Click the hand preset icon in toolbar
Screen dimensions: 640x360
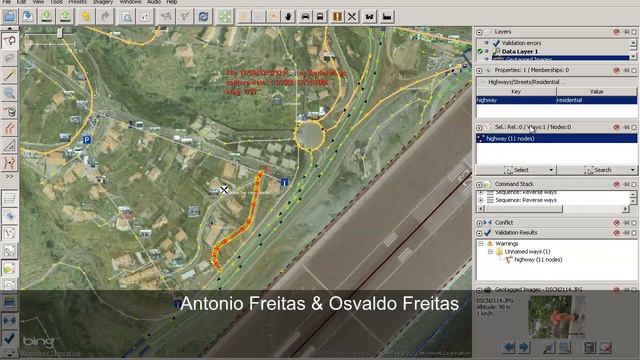(289, 17)
